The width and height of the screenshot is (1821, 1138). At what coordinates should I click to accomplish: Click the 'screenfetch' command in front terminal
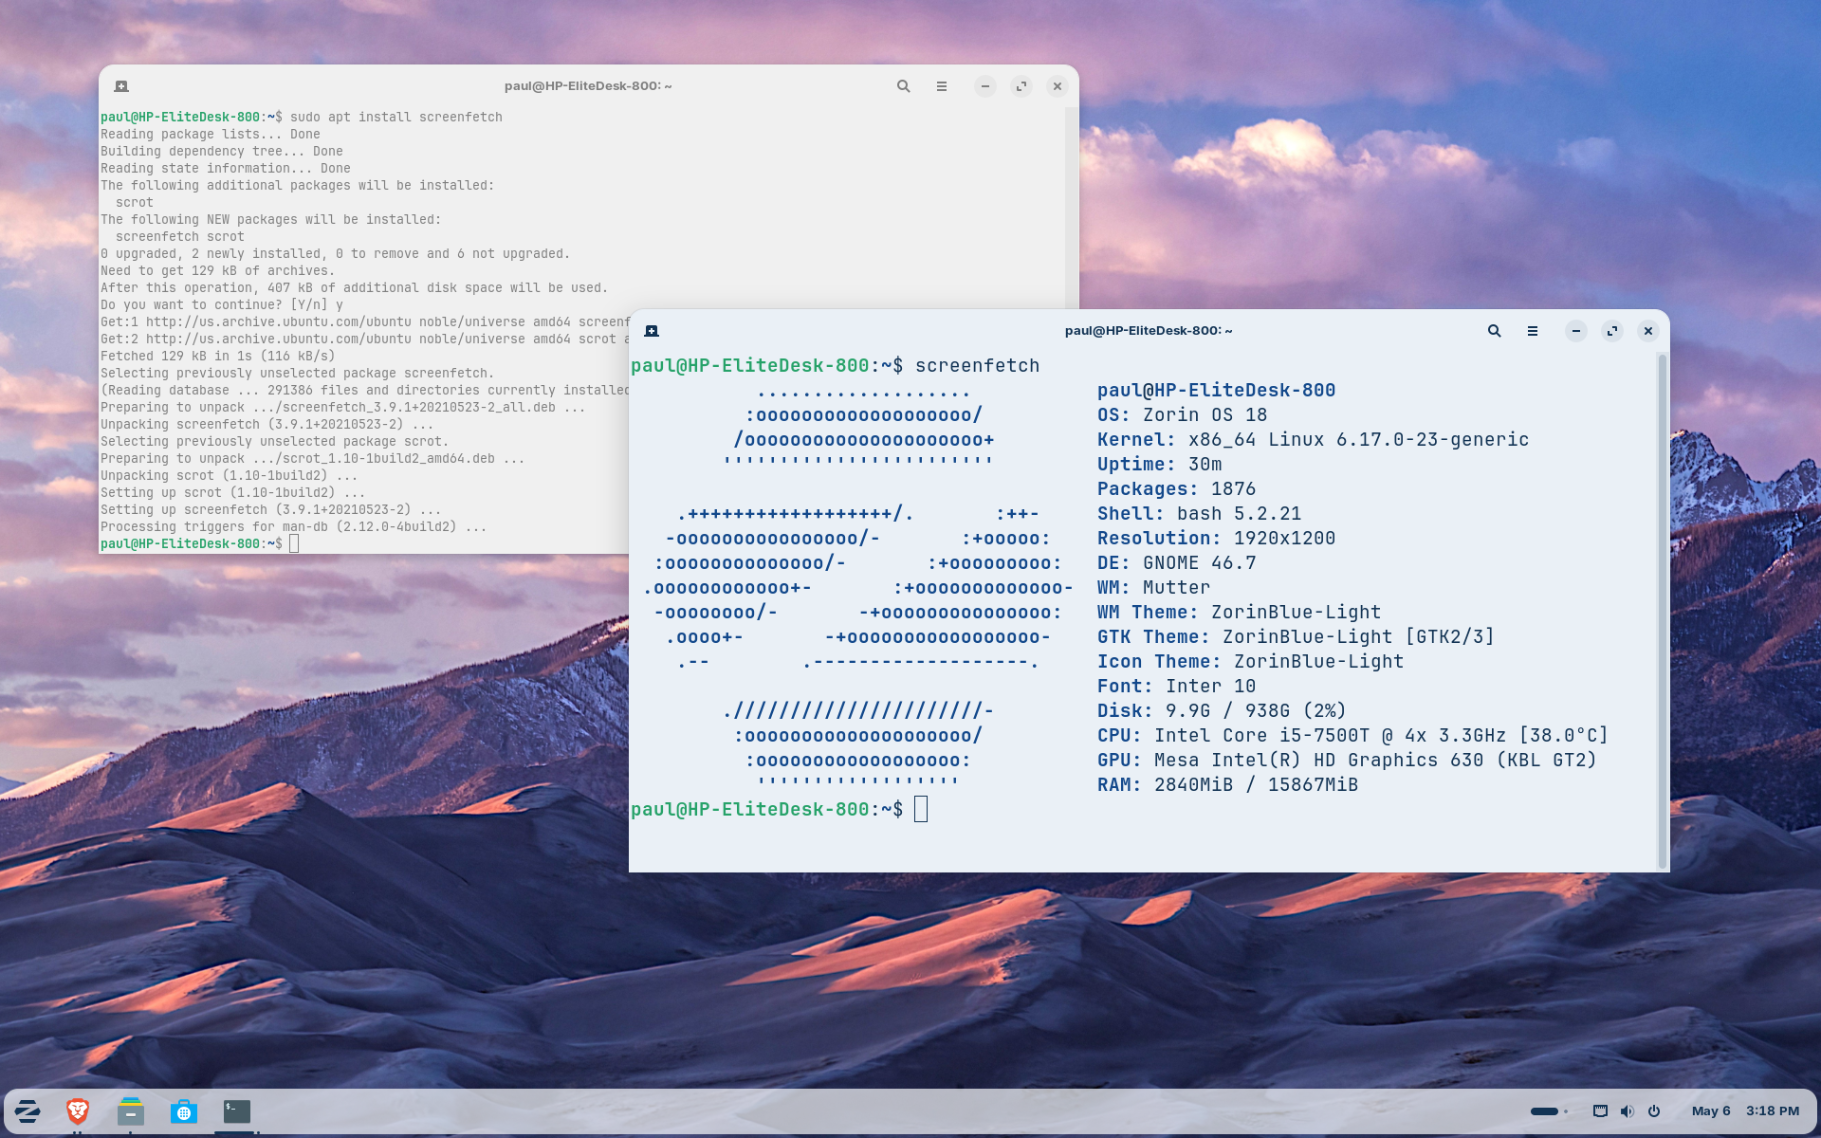pyautogui.click(x=977, y=366)
